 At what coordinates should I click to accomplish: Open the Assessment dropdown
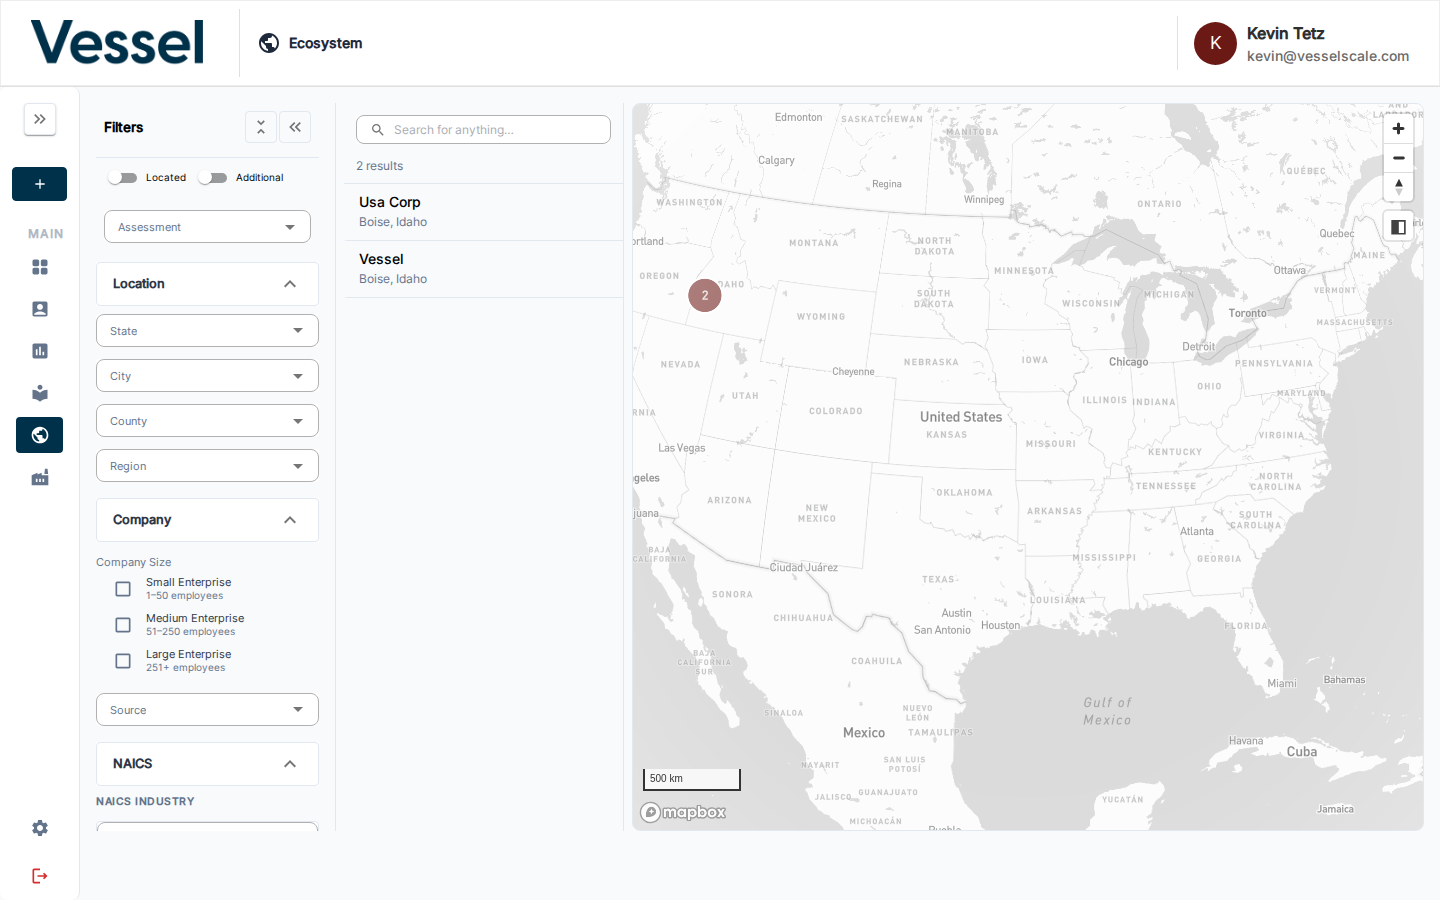(x=207, y=227)
